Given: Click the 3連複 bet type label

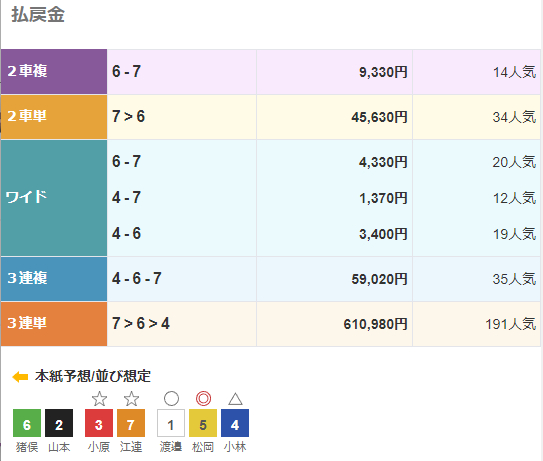Looking at the screenshot, I should pos(27,278).
